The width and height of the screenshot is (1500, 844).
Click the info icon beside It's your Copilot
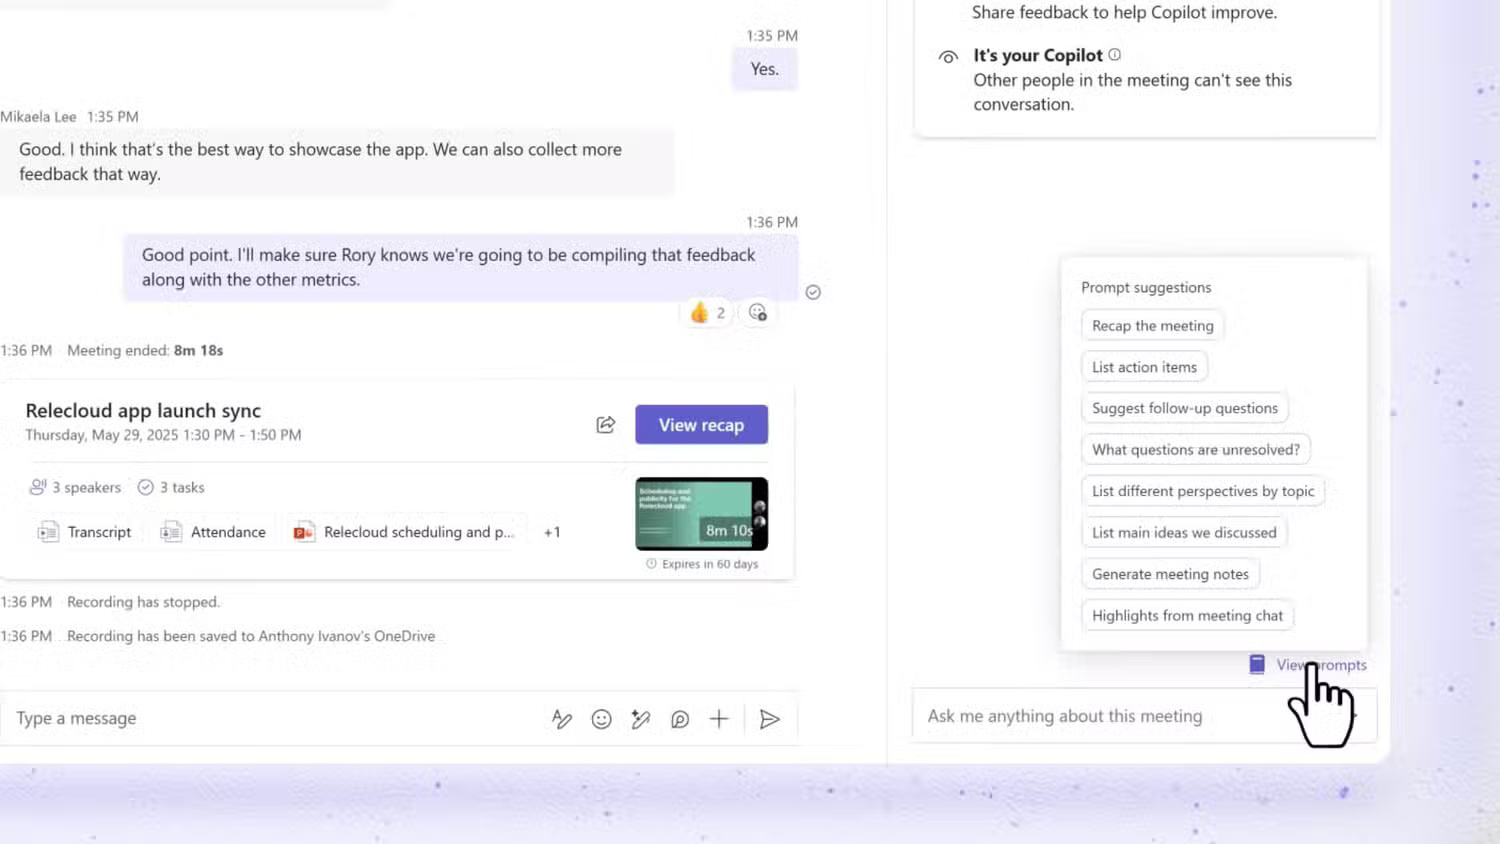point(1115,55)
